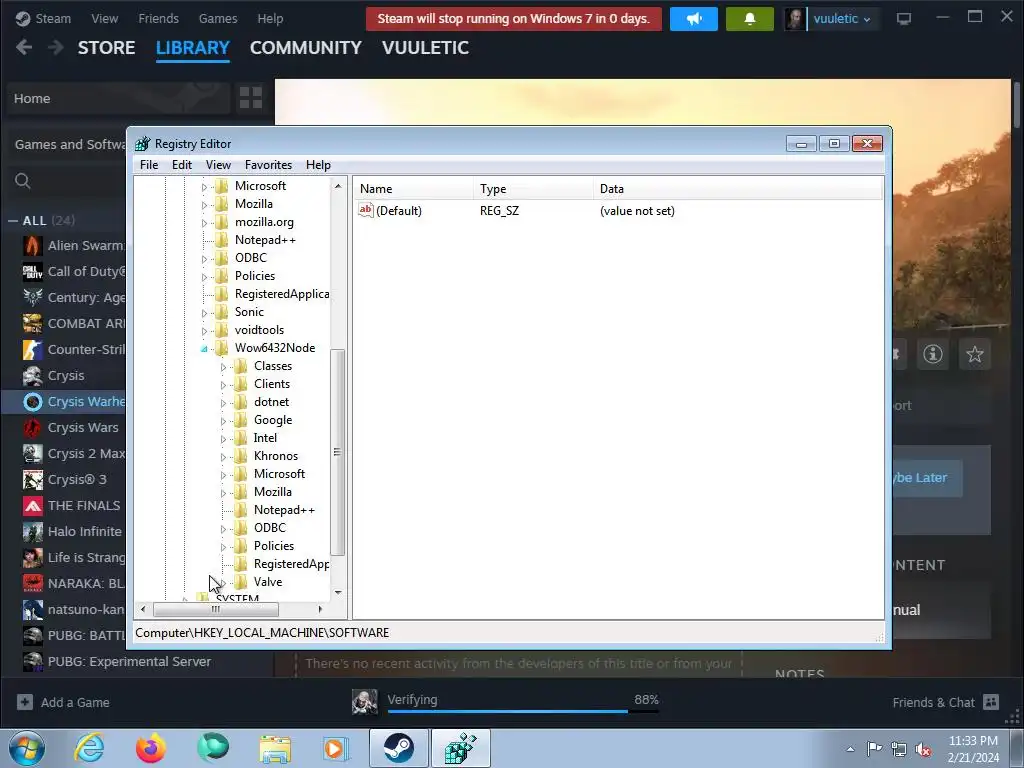
Task: Collapse the Wow6432Node registry key
Action: tap(204, 349)
